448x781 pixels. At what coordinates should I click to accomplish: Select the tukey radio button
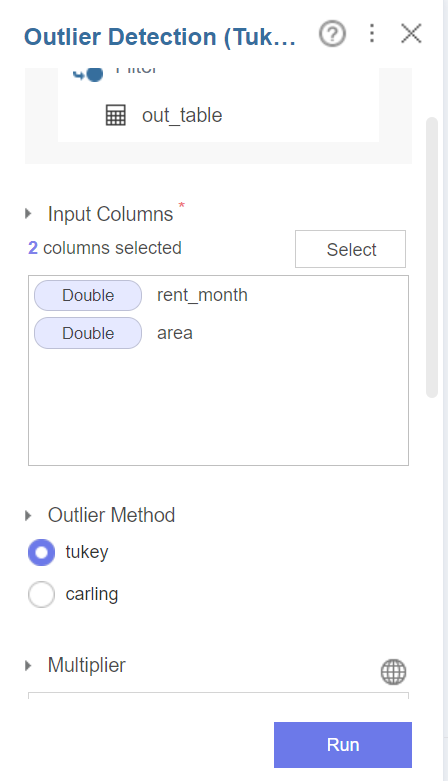41,552
